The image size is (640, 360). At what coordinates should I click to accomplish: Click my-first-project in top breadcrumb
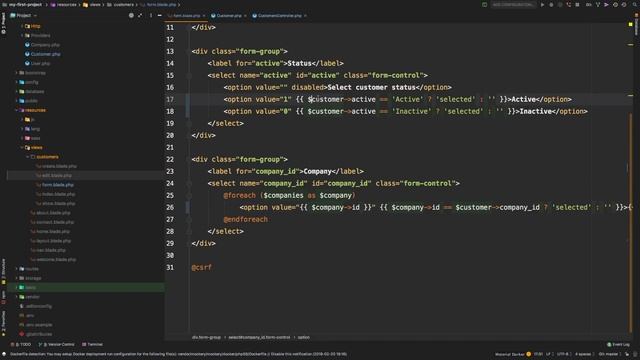(x=25, y=4)
